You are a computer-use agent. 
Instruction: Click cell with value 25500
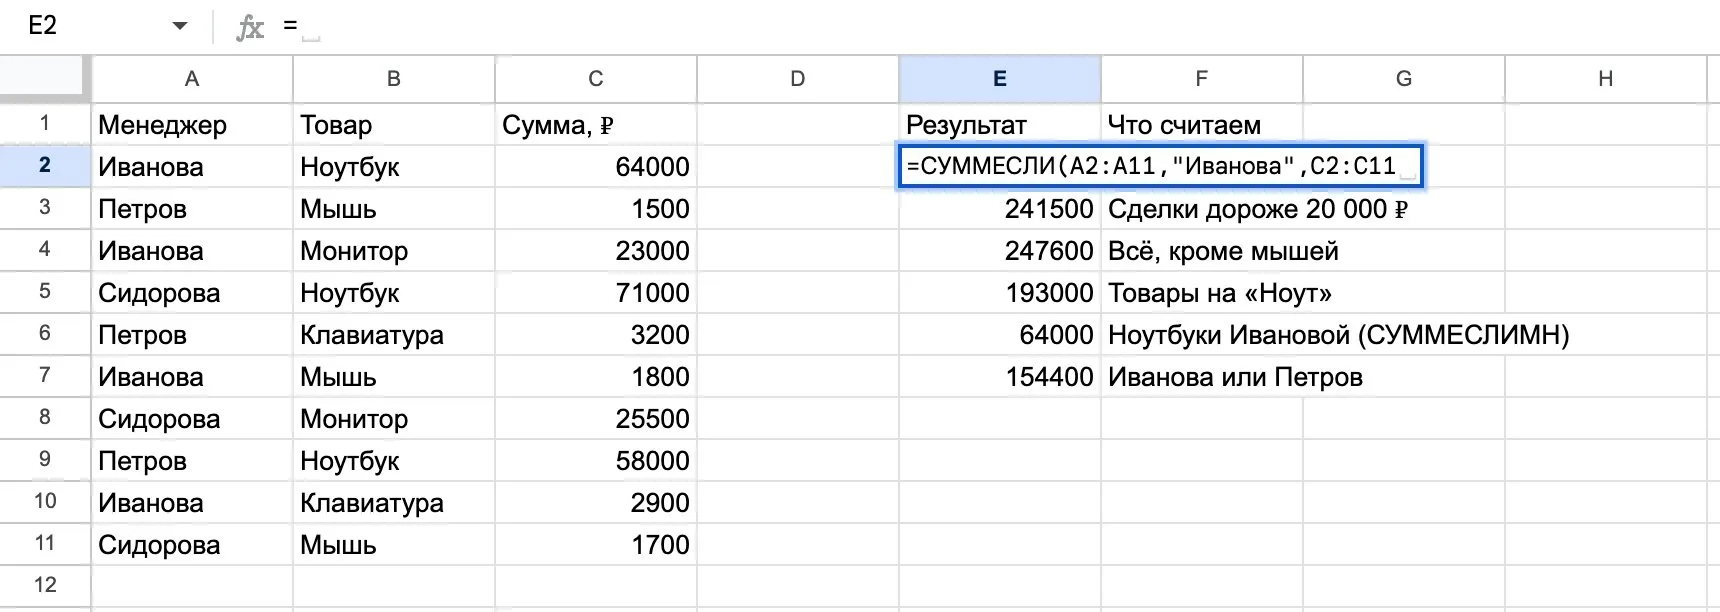(596, 419)
